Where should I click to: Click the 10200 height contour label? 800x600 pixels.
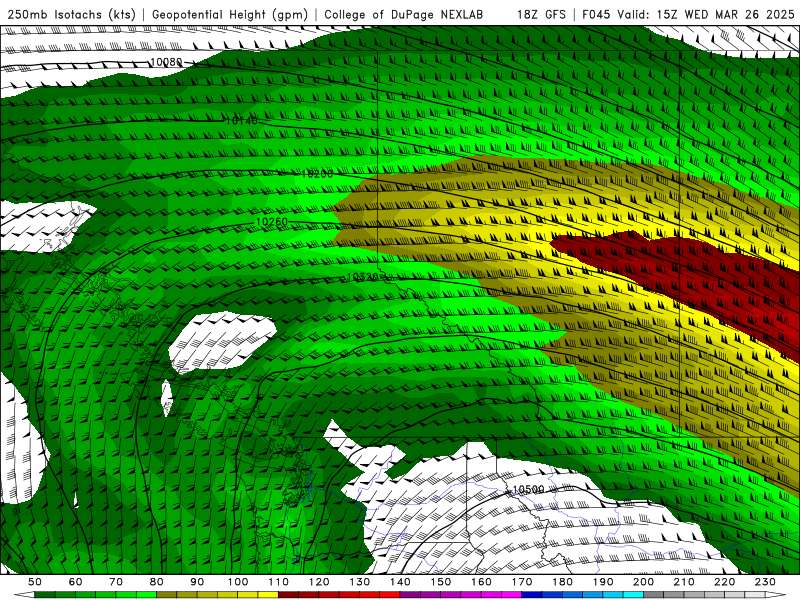[317, 173]
